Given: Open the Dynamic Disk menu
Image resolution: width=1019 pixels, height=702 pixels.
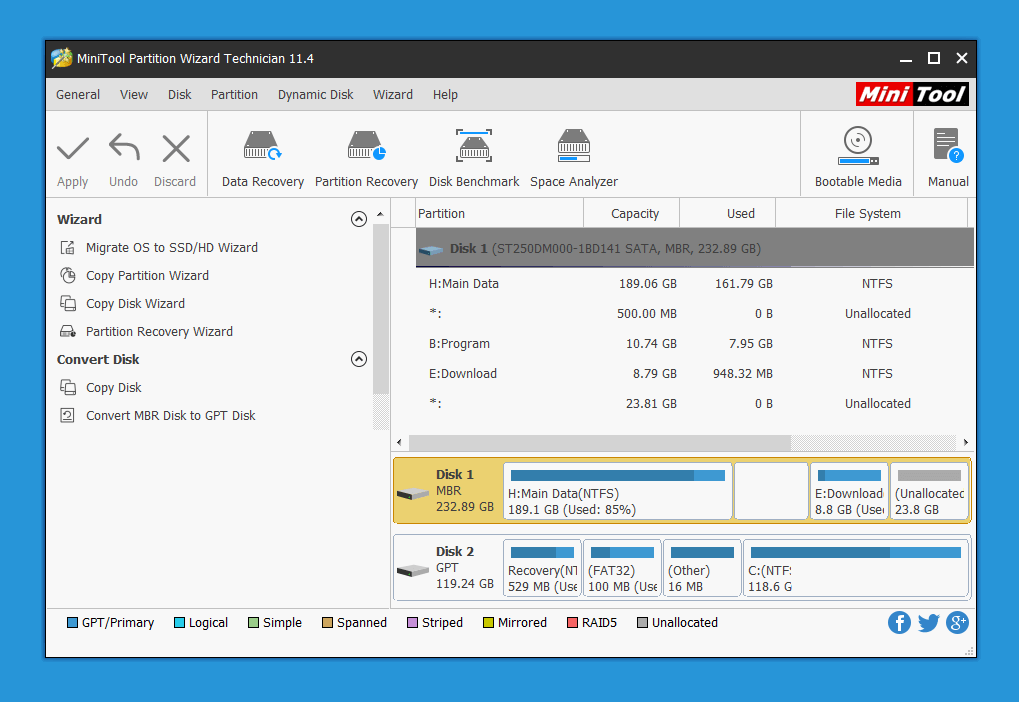Looking at the screenshot, I should (315, 95).
